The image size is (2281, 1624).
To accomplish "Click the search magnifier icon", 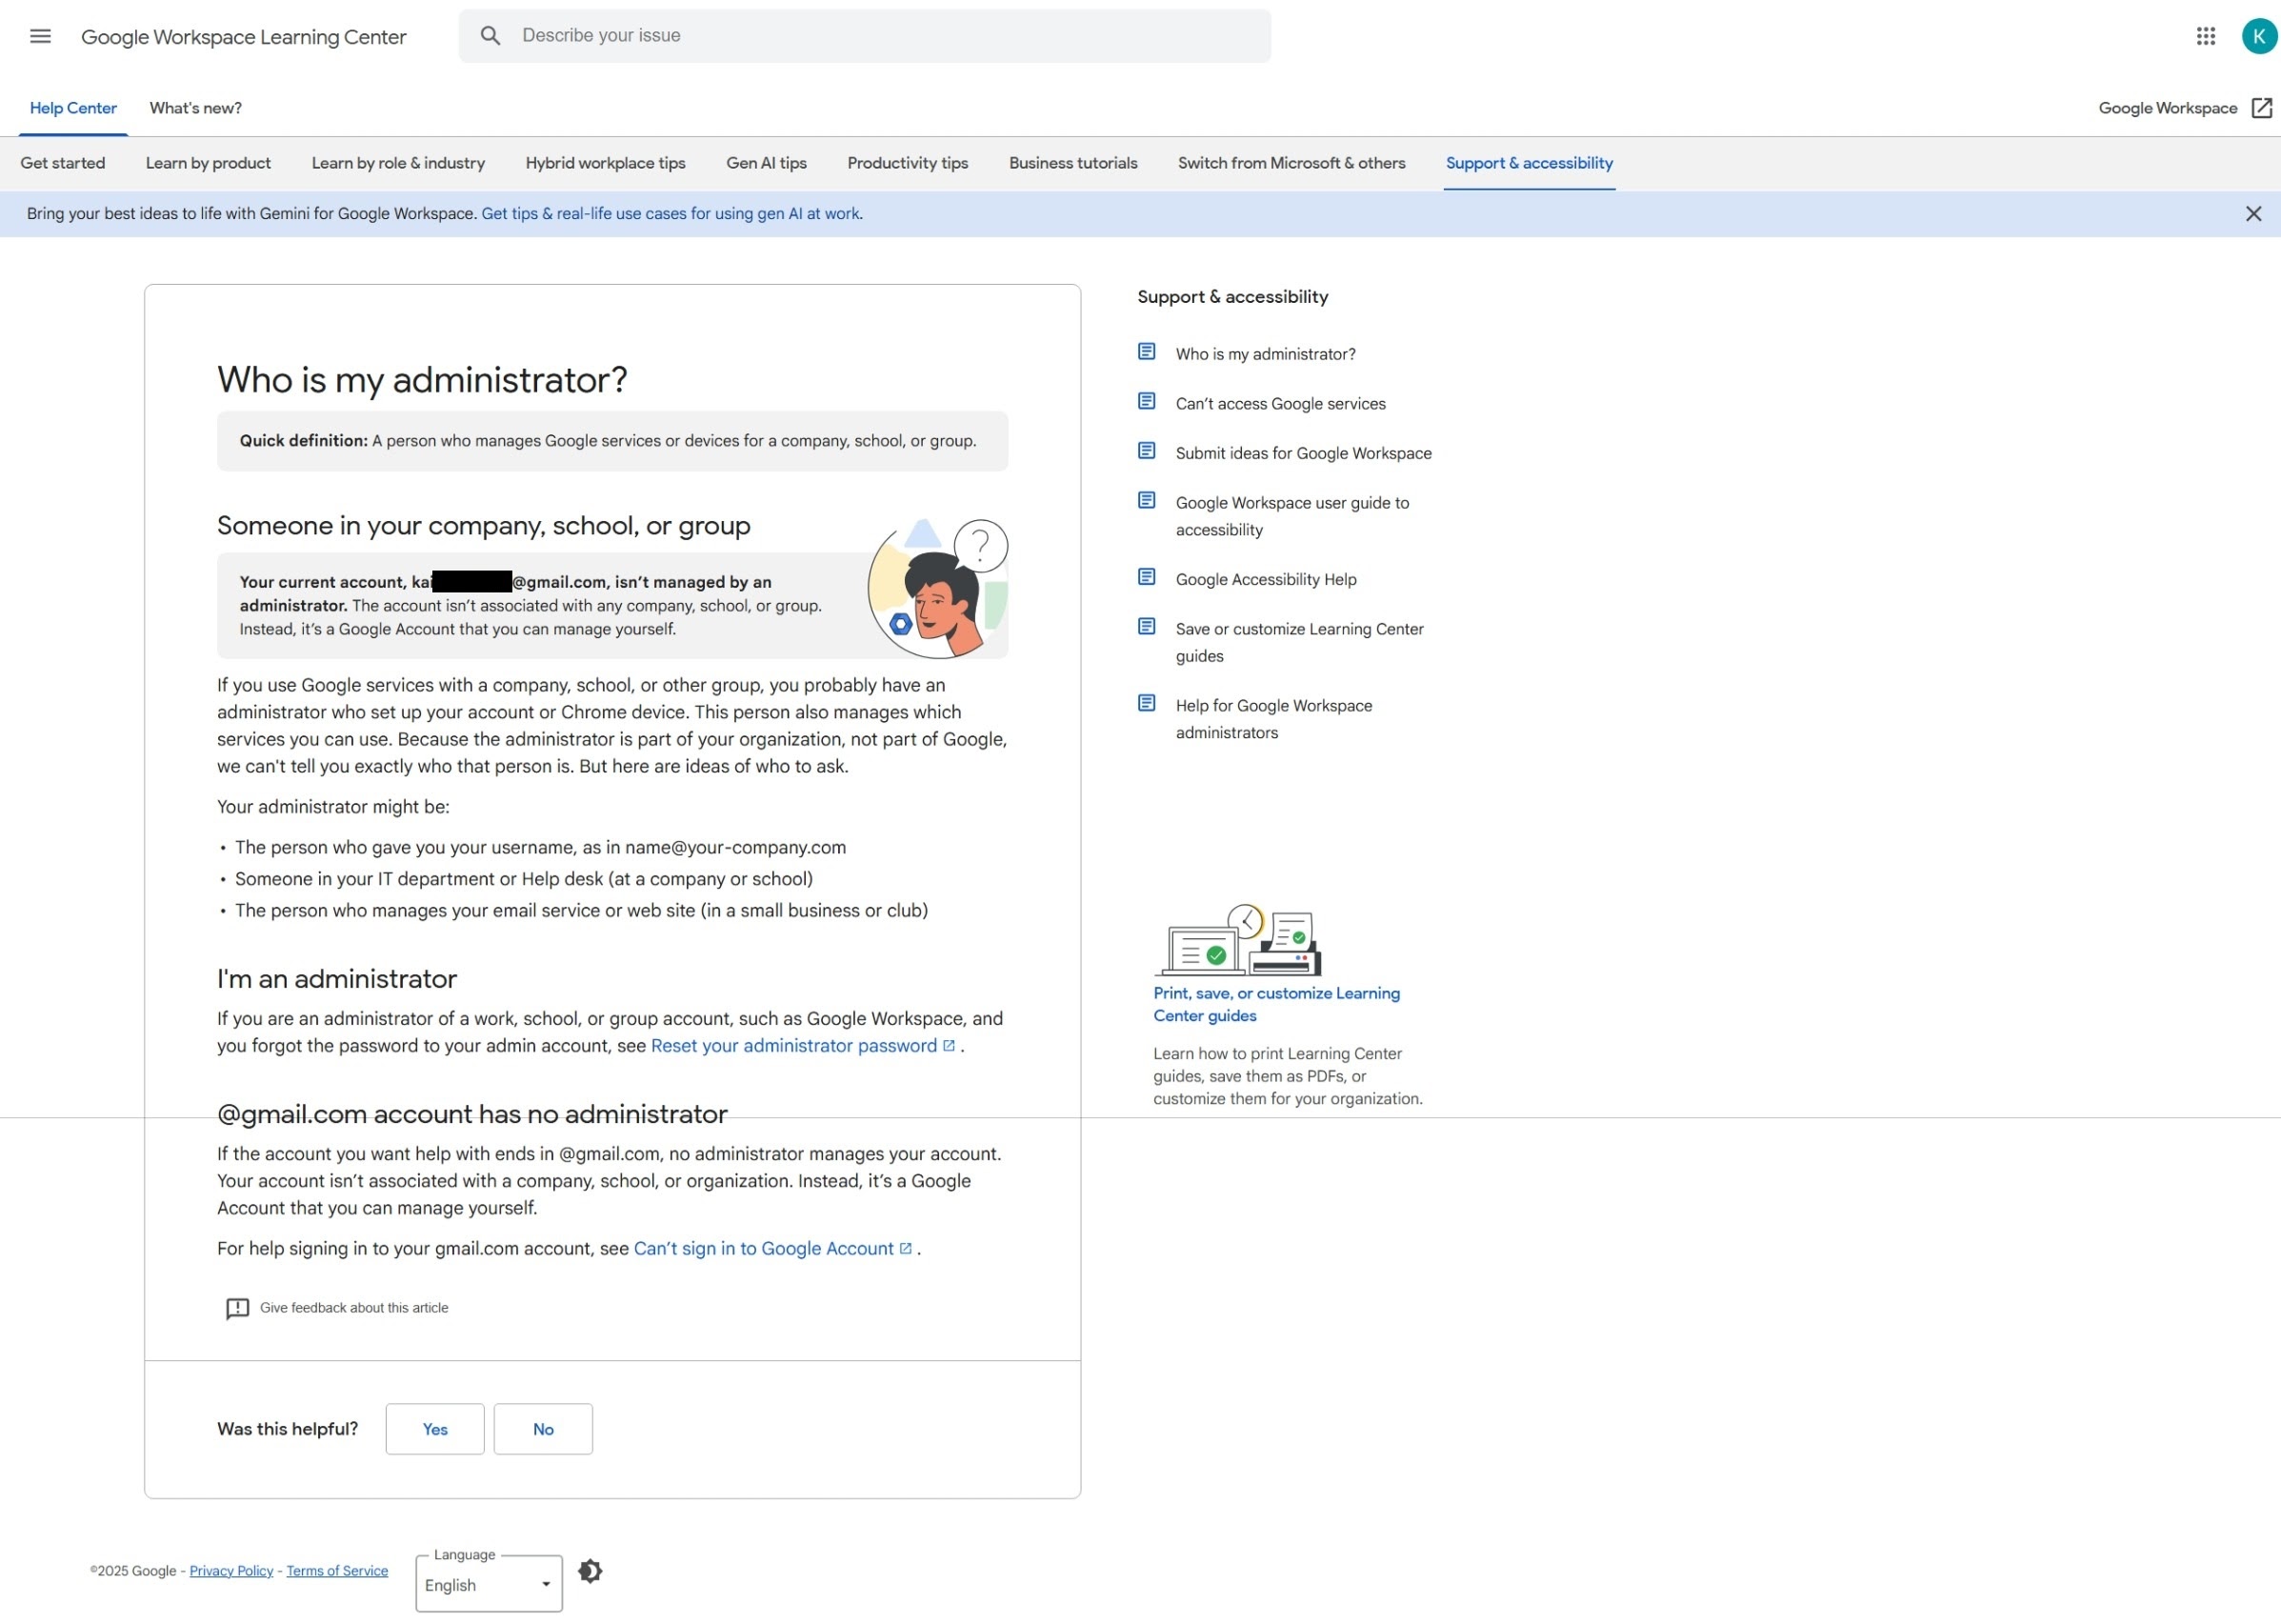I will 490,36.
